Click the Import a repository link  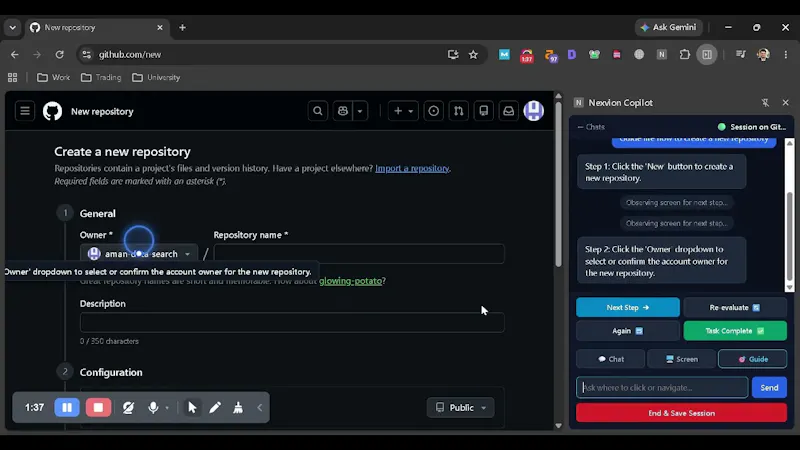[412, 168]
